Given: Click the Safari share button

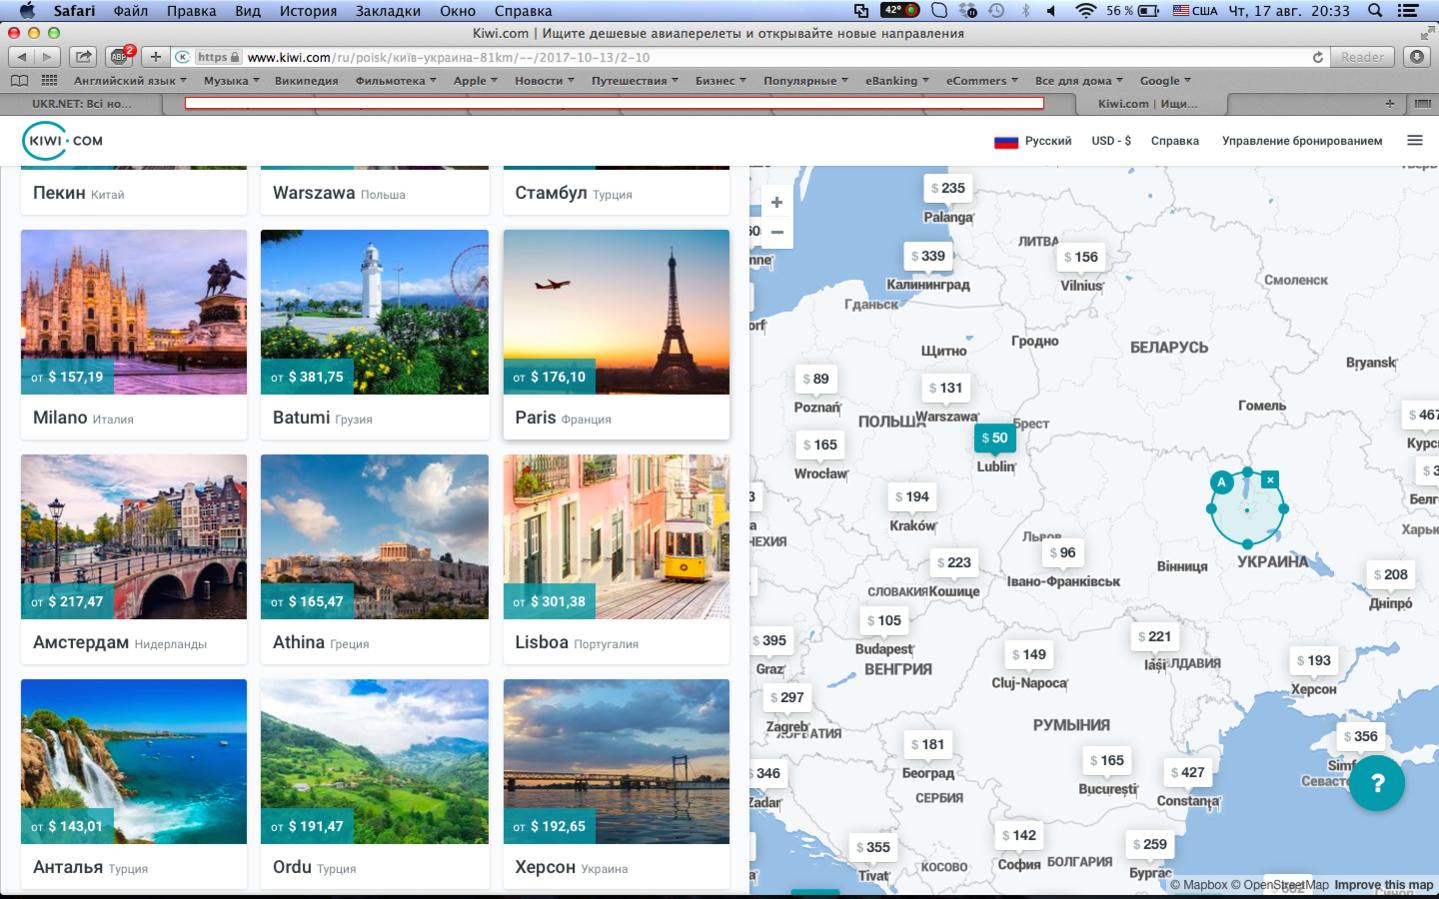Looking at the screenshot, I should point(84,57).
